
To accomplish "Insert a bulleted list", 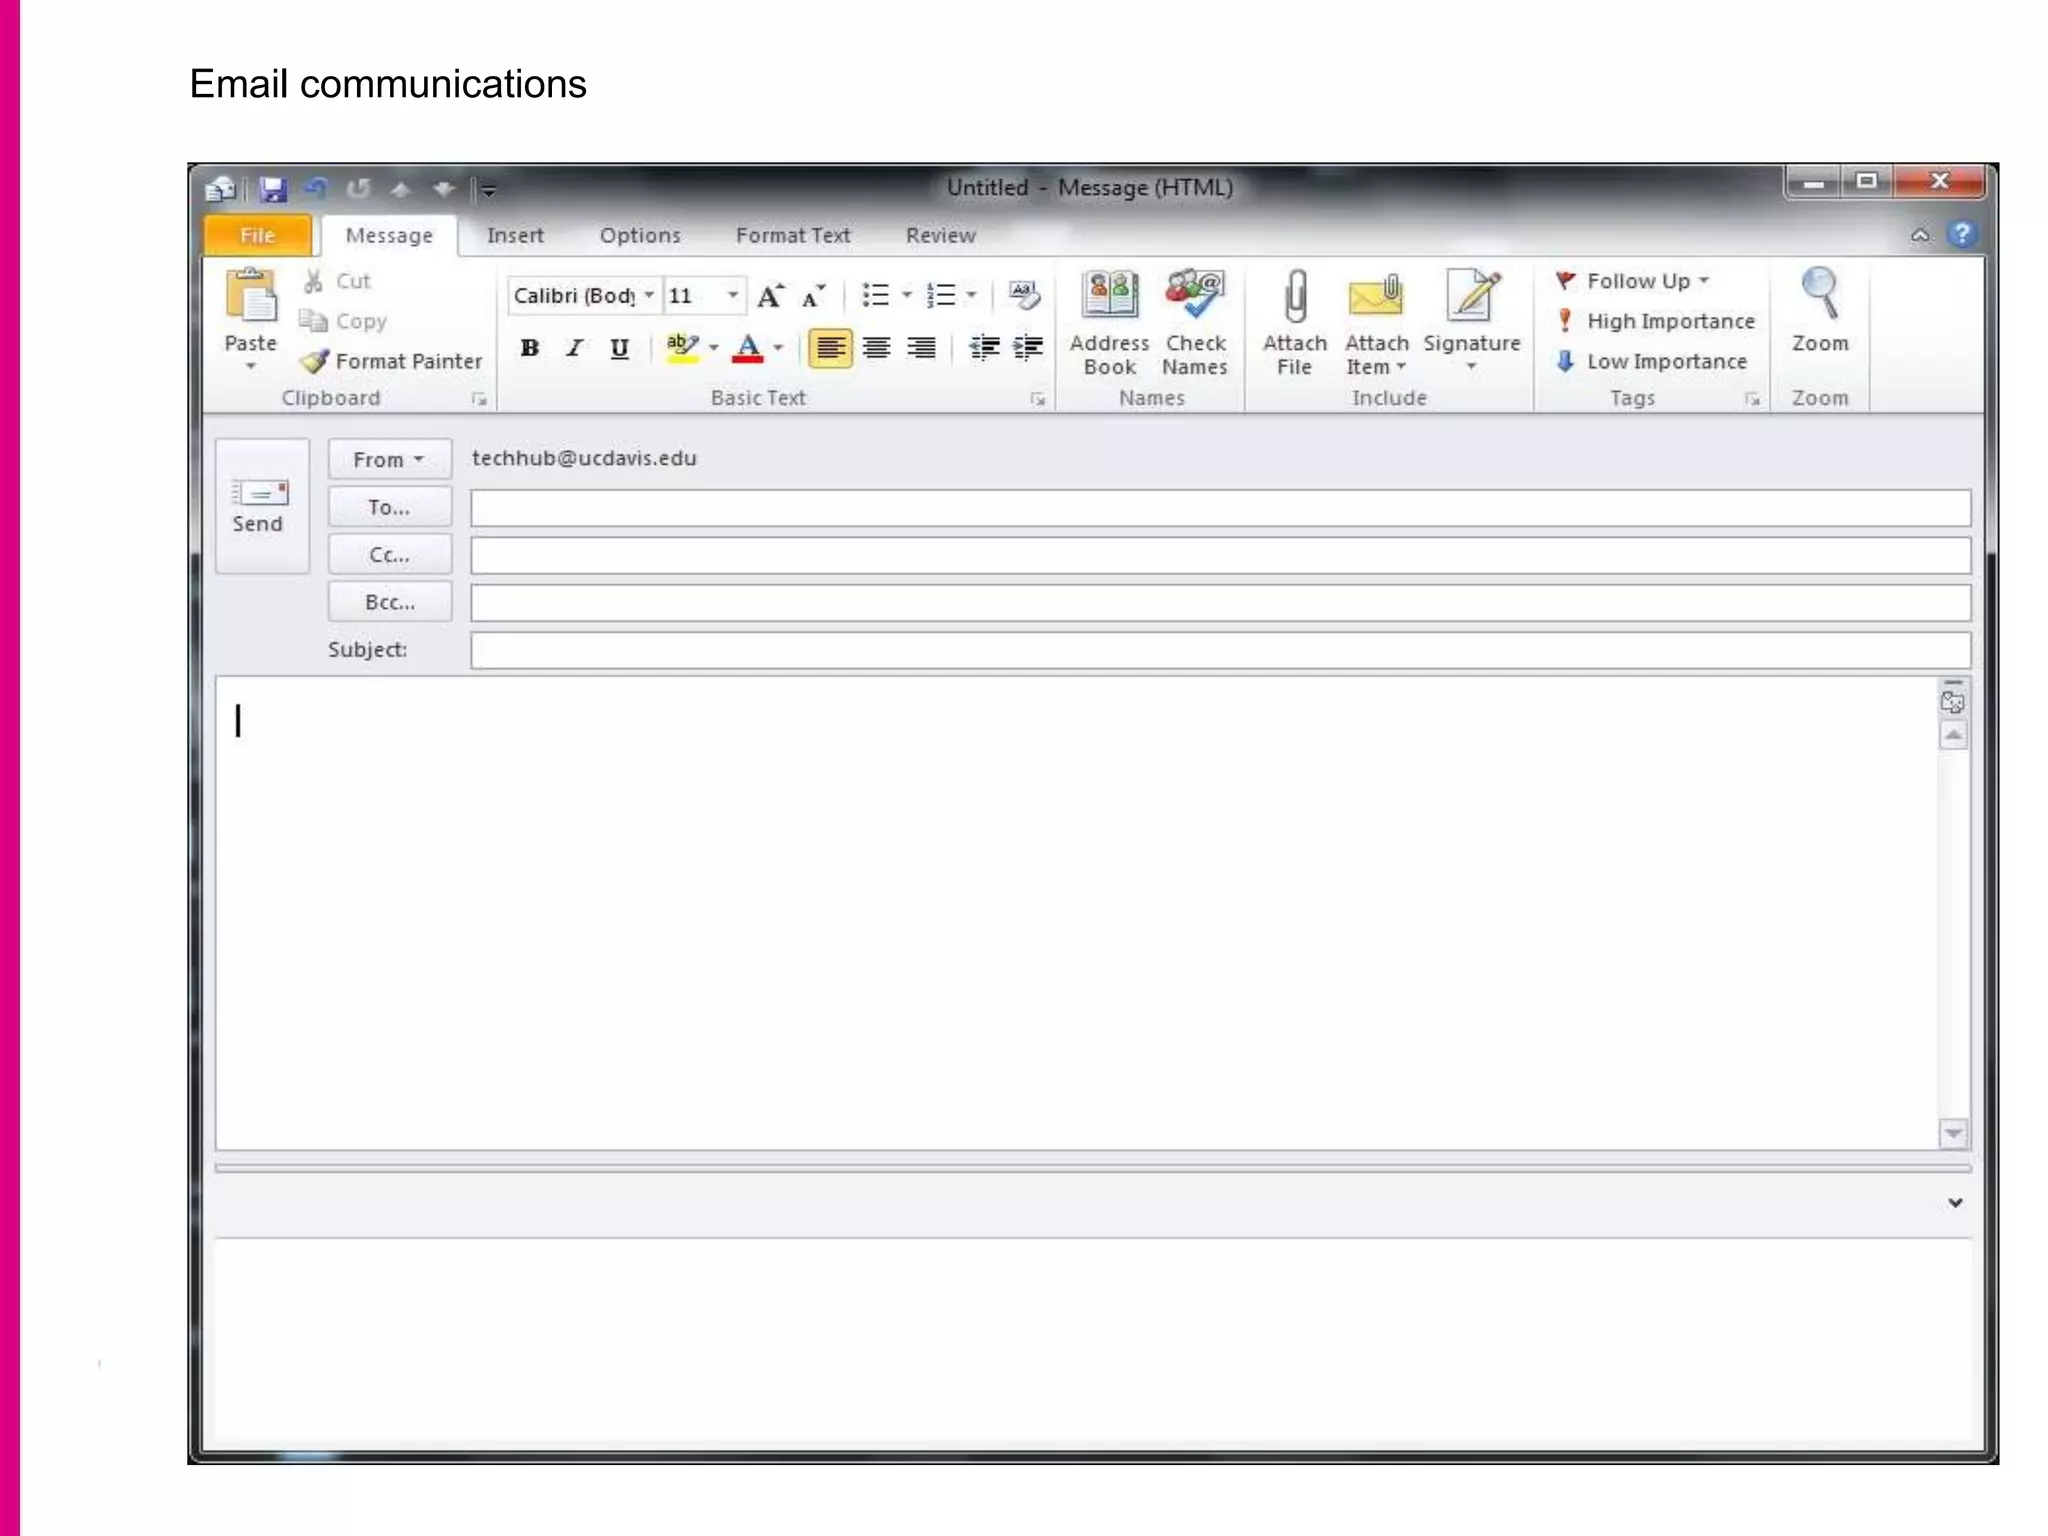I will [876, 295].
